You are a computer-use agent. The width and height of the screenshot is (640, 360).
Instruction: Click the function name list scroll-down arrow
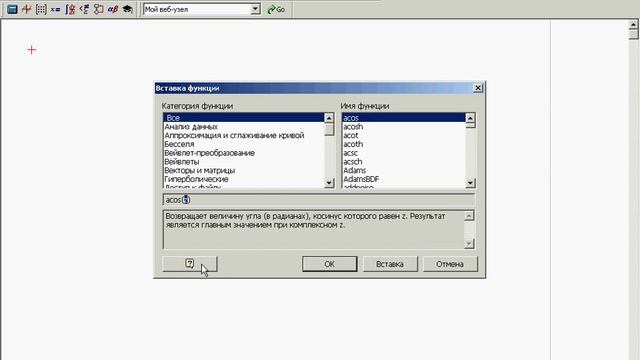(470, 183)
